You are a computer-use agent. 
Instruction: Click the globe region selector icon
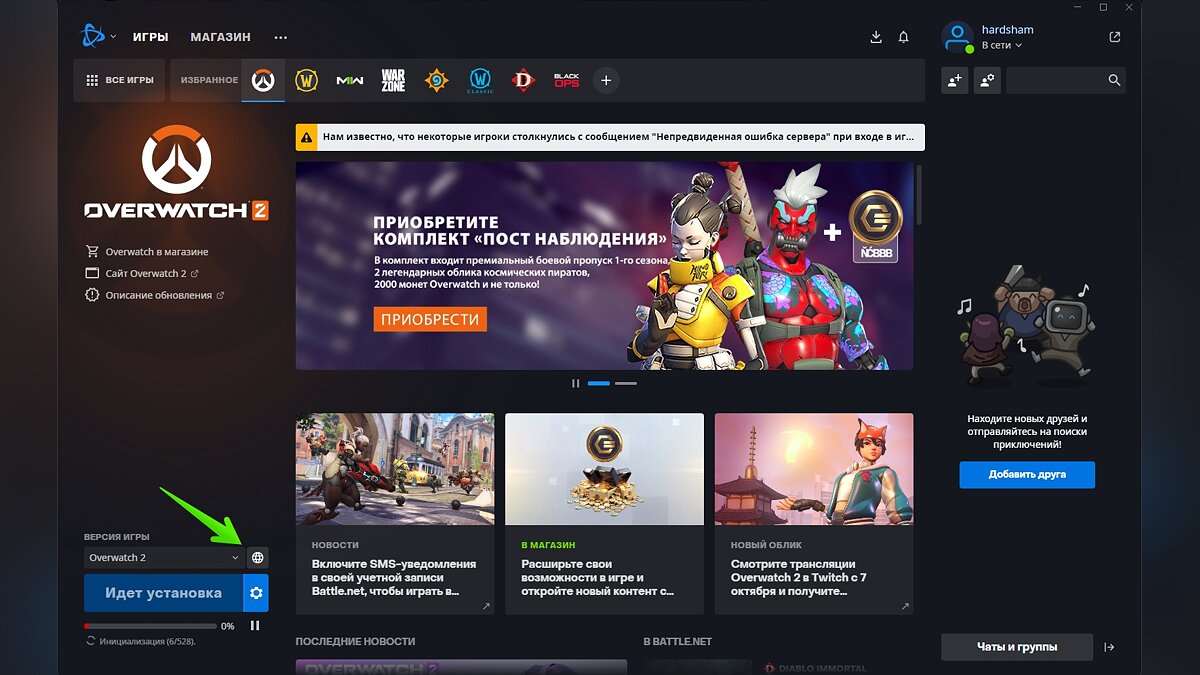tap(257, 558)
